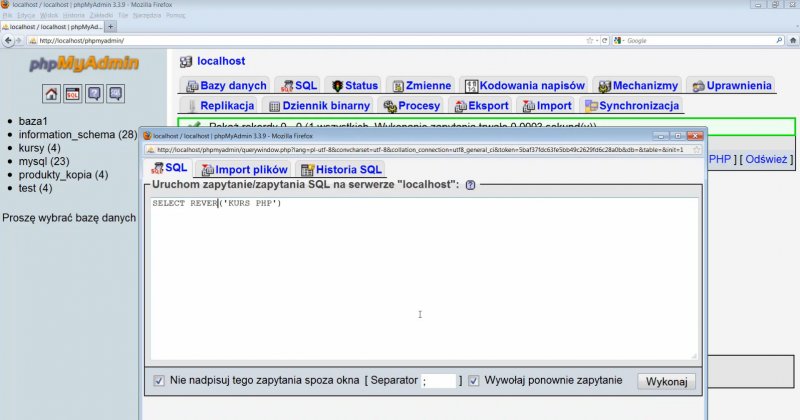The width and height of the screenshot is (800, 420).
Task: Toggle 'Nie nadpisuj tego zapytania' checkbox
Action: tap(159, 381)
